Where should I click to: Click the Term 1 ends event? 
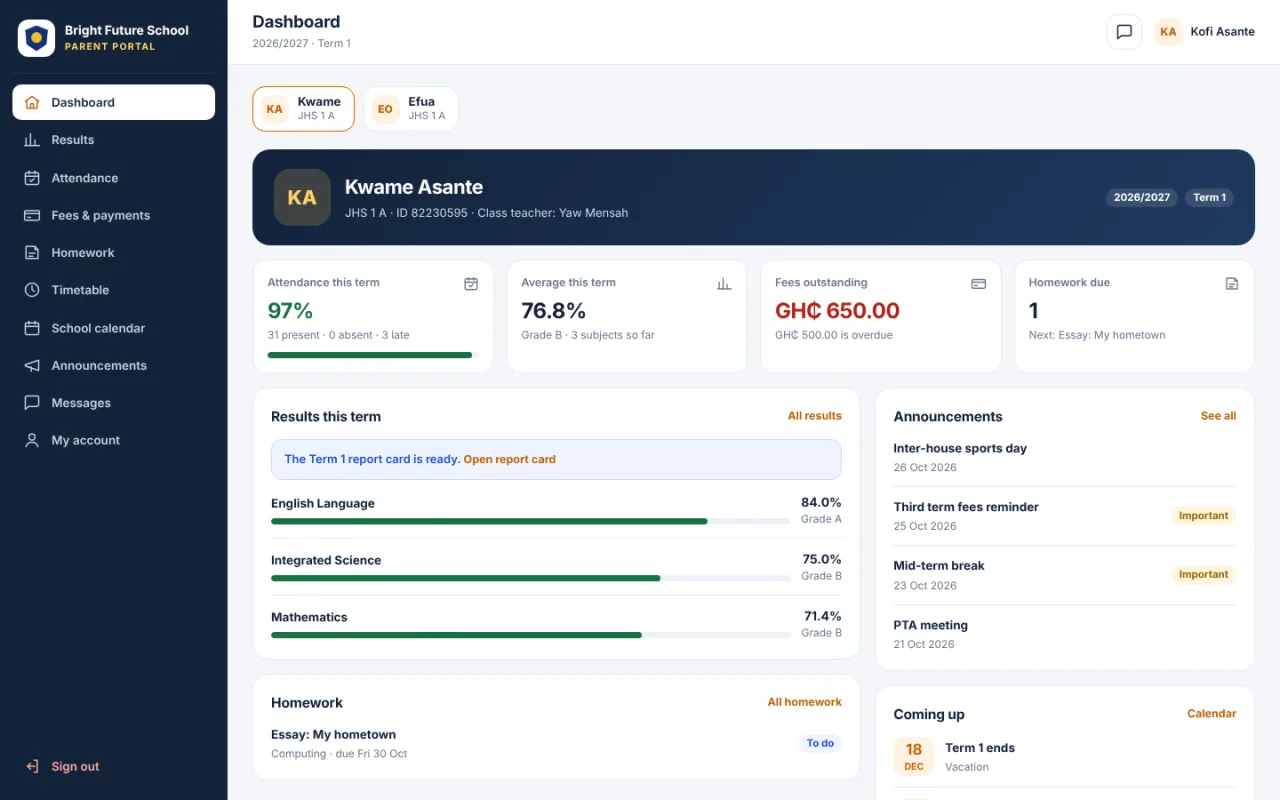point(1064,757)
